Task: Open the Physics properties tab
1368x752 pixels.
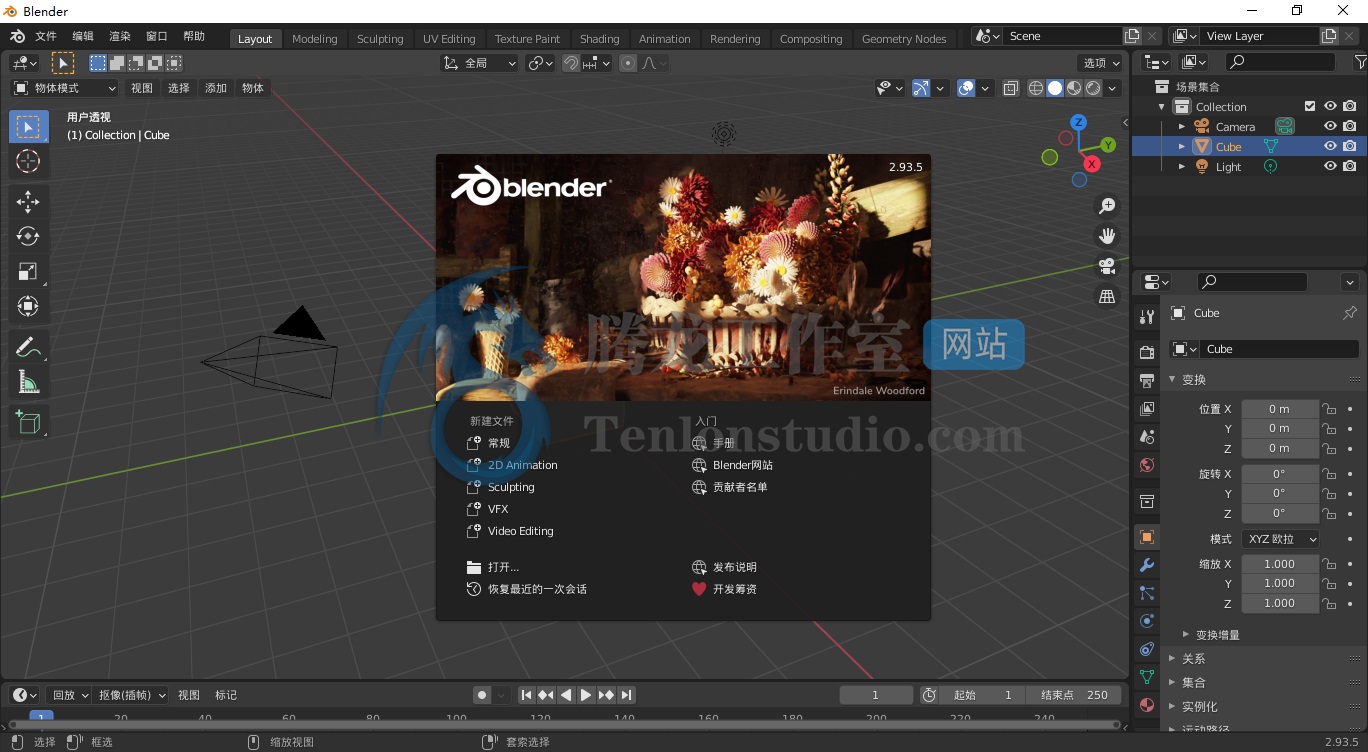Action: point(1147,621)
